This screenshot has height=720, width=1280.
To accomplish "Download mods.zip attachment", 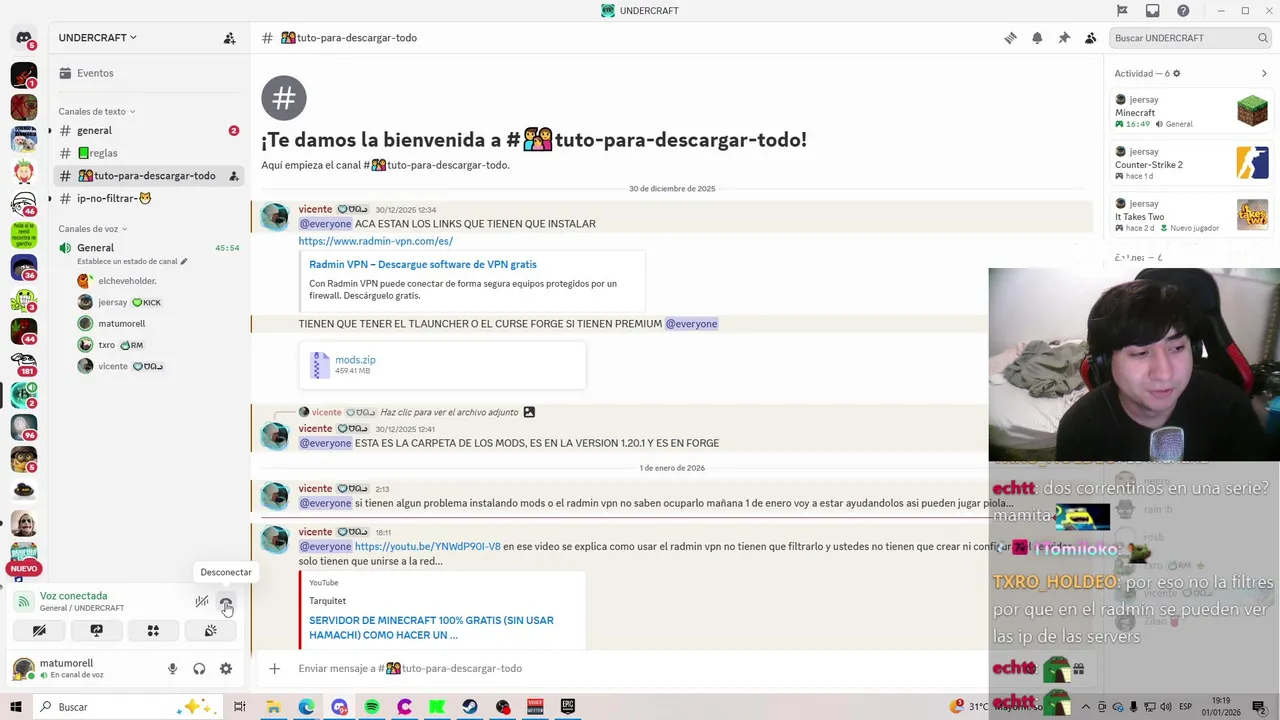I will tap(355, 360).
